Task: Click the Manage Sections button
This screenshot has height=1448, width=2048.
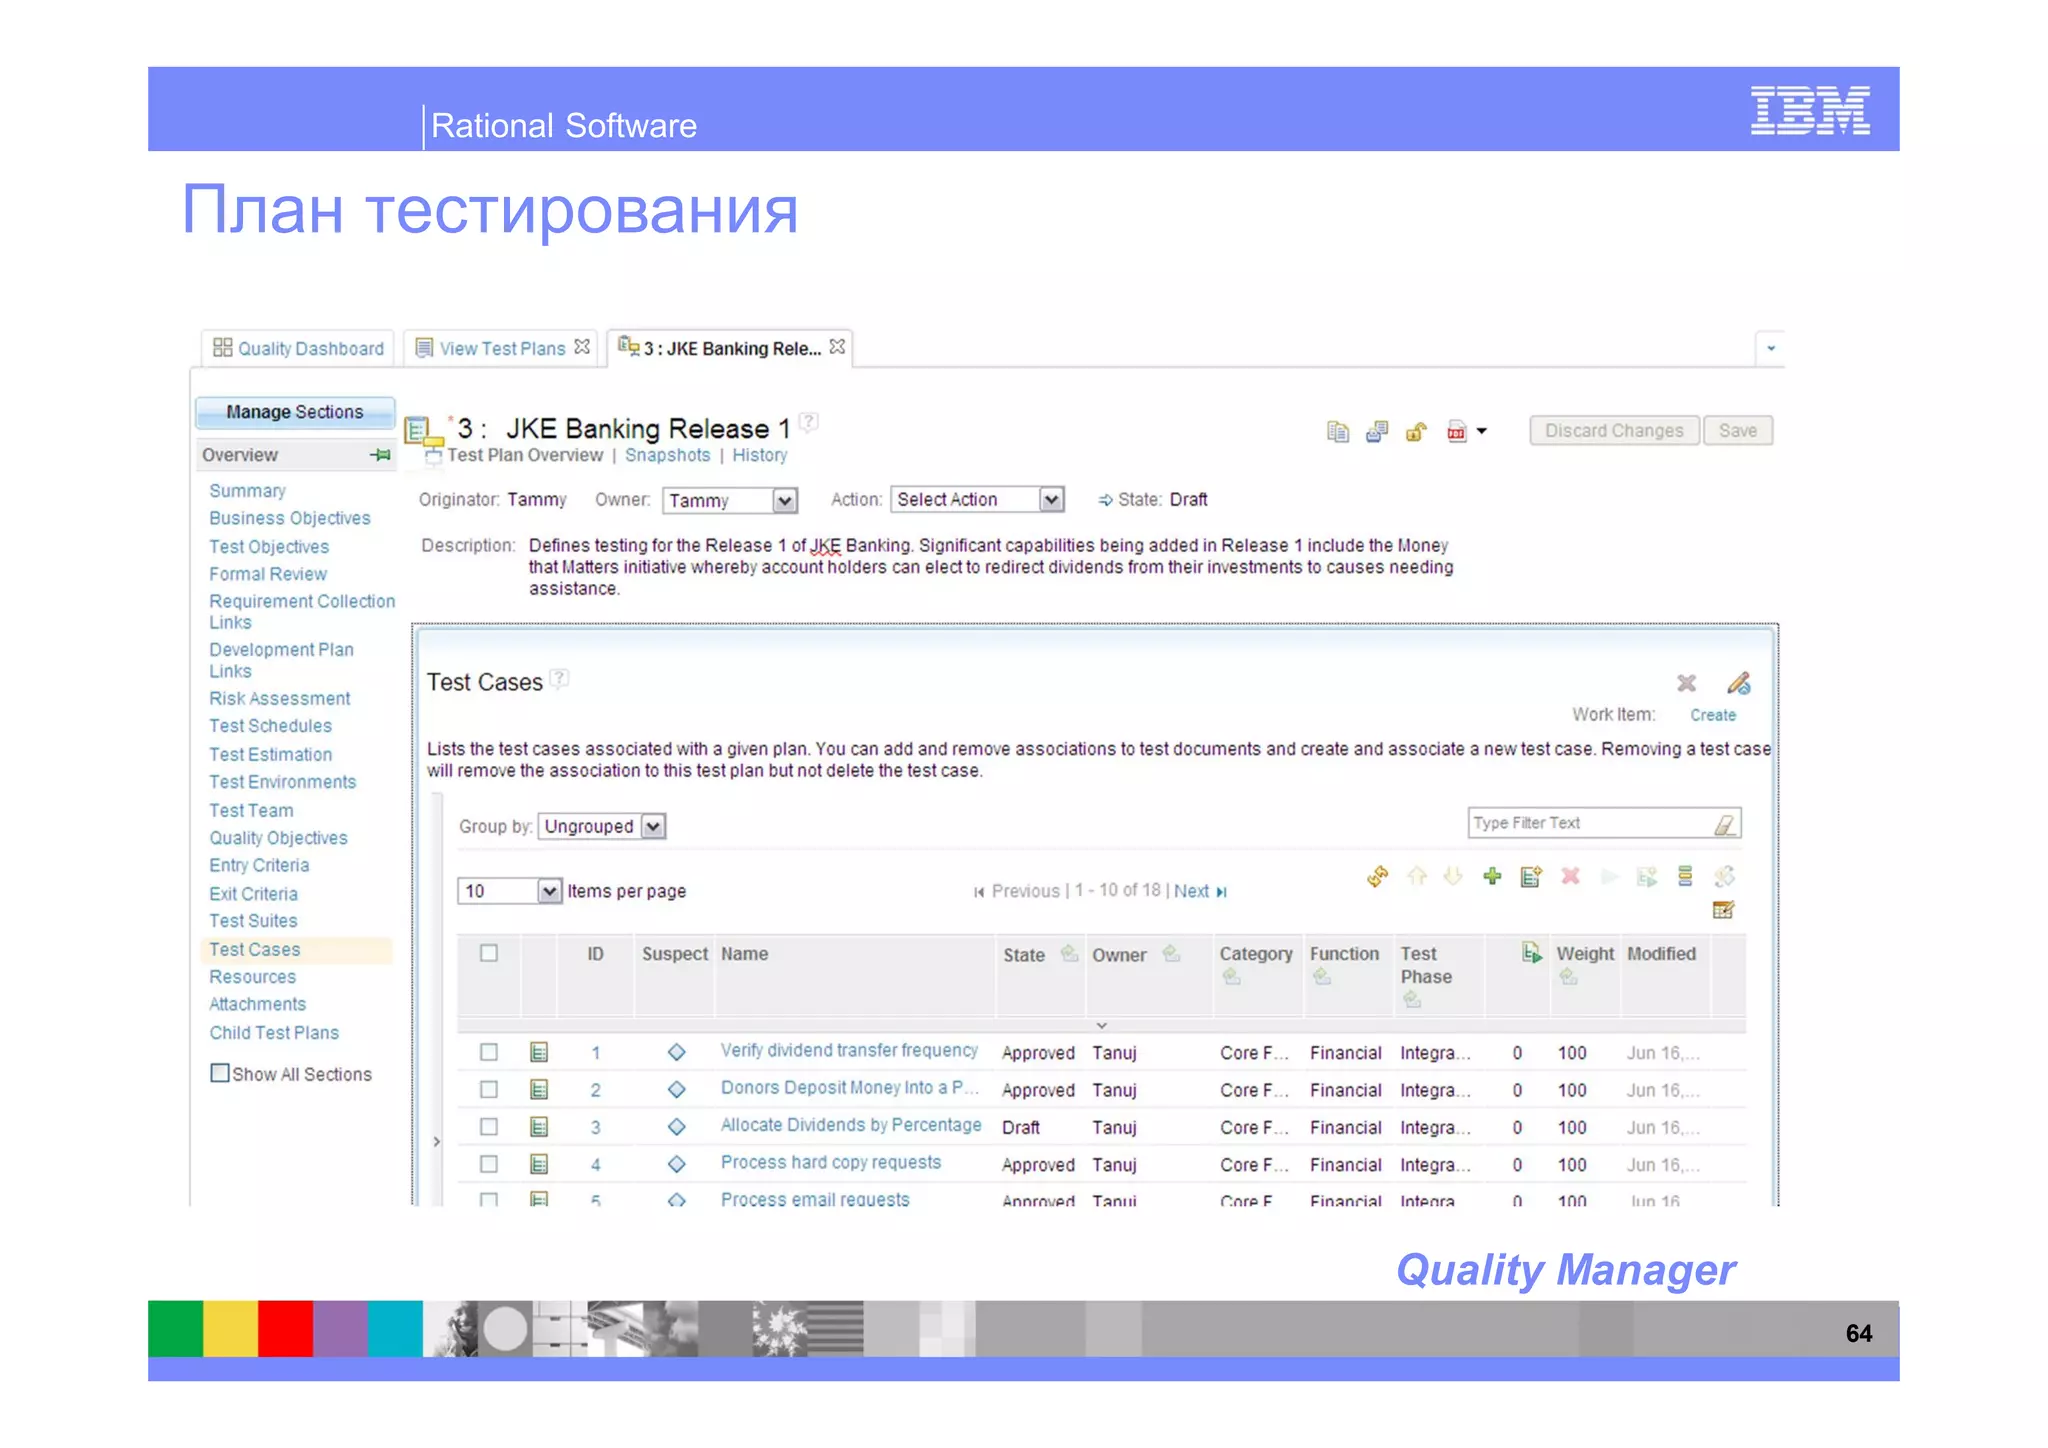Action: pyautogui.click(x=295, y=412)
